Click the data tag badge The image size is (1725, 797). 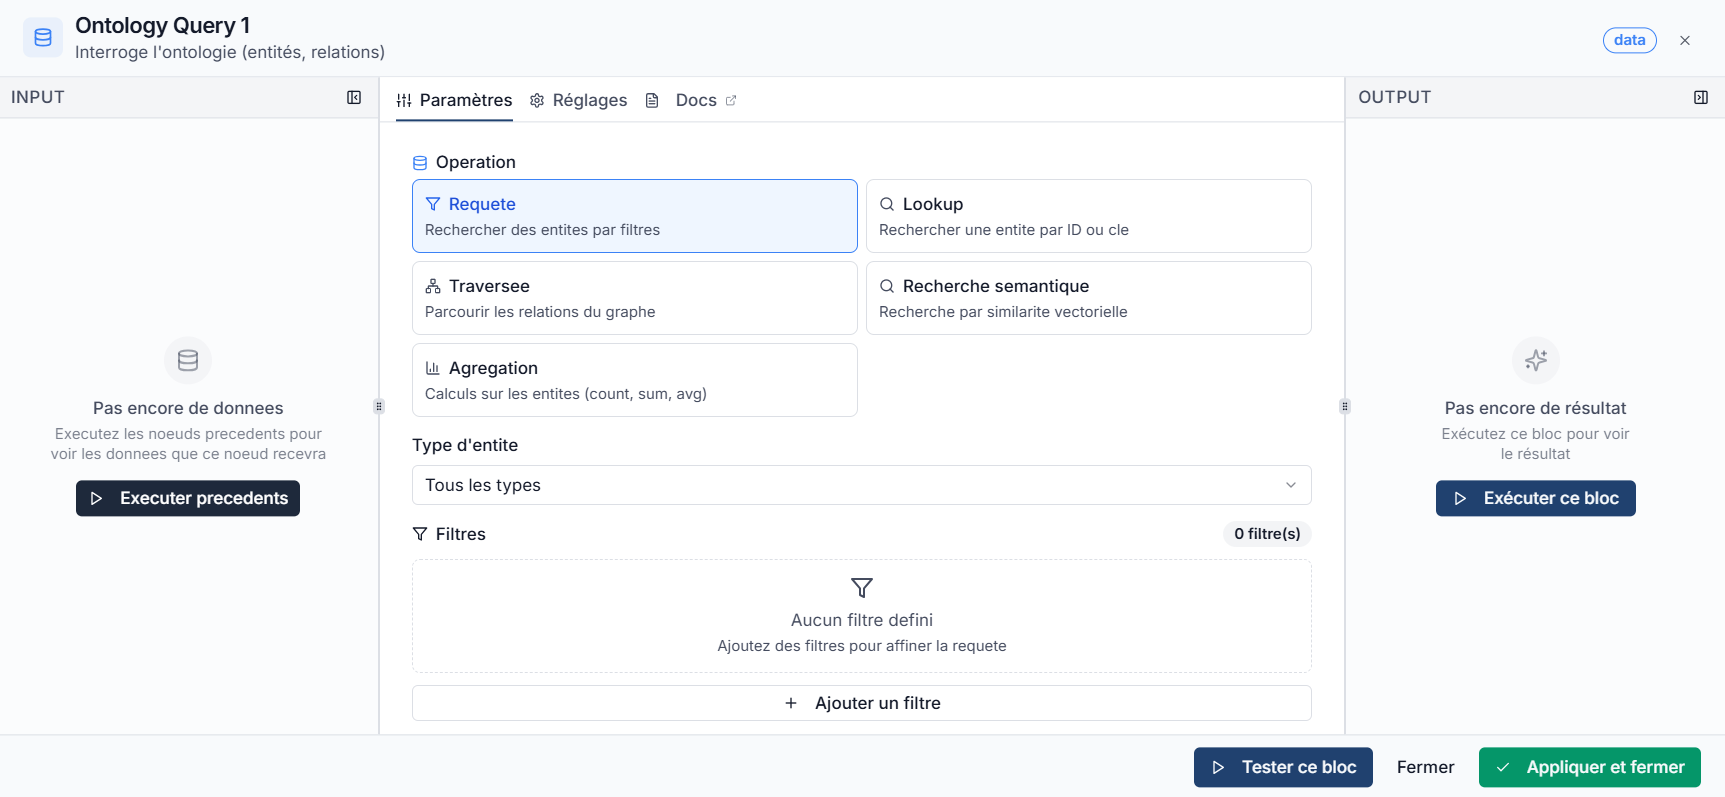[1629, 40]
